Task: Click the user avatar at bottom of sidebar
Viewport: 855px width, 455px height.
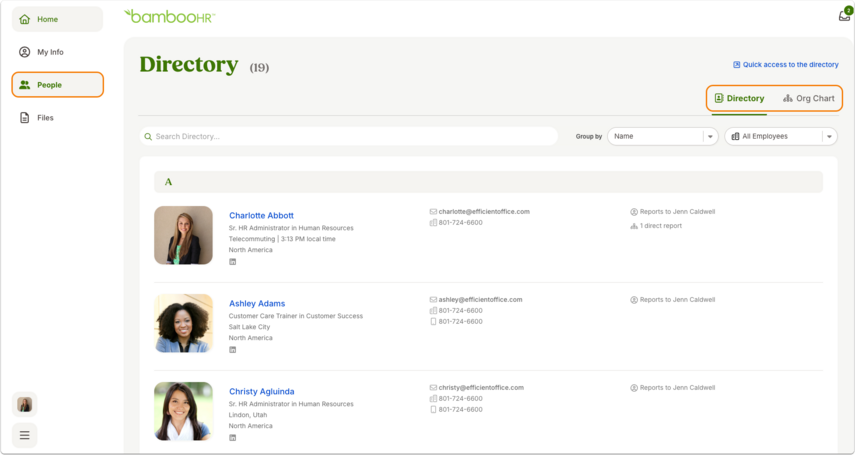Action: 25,404
